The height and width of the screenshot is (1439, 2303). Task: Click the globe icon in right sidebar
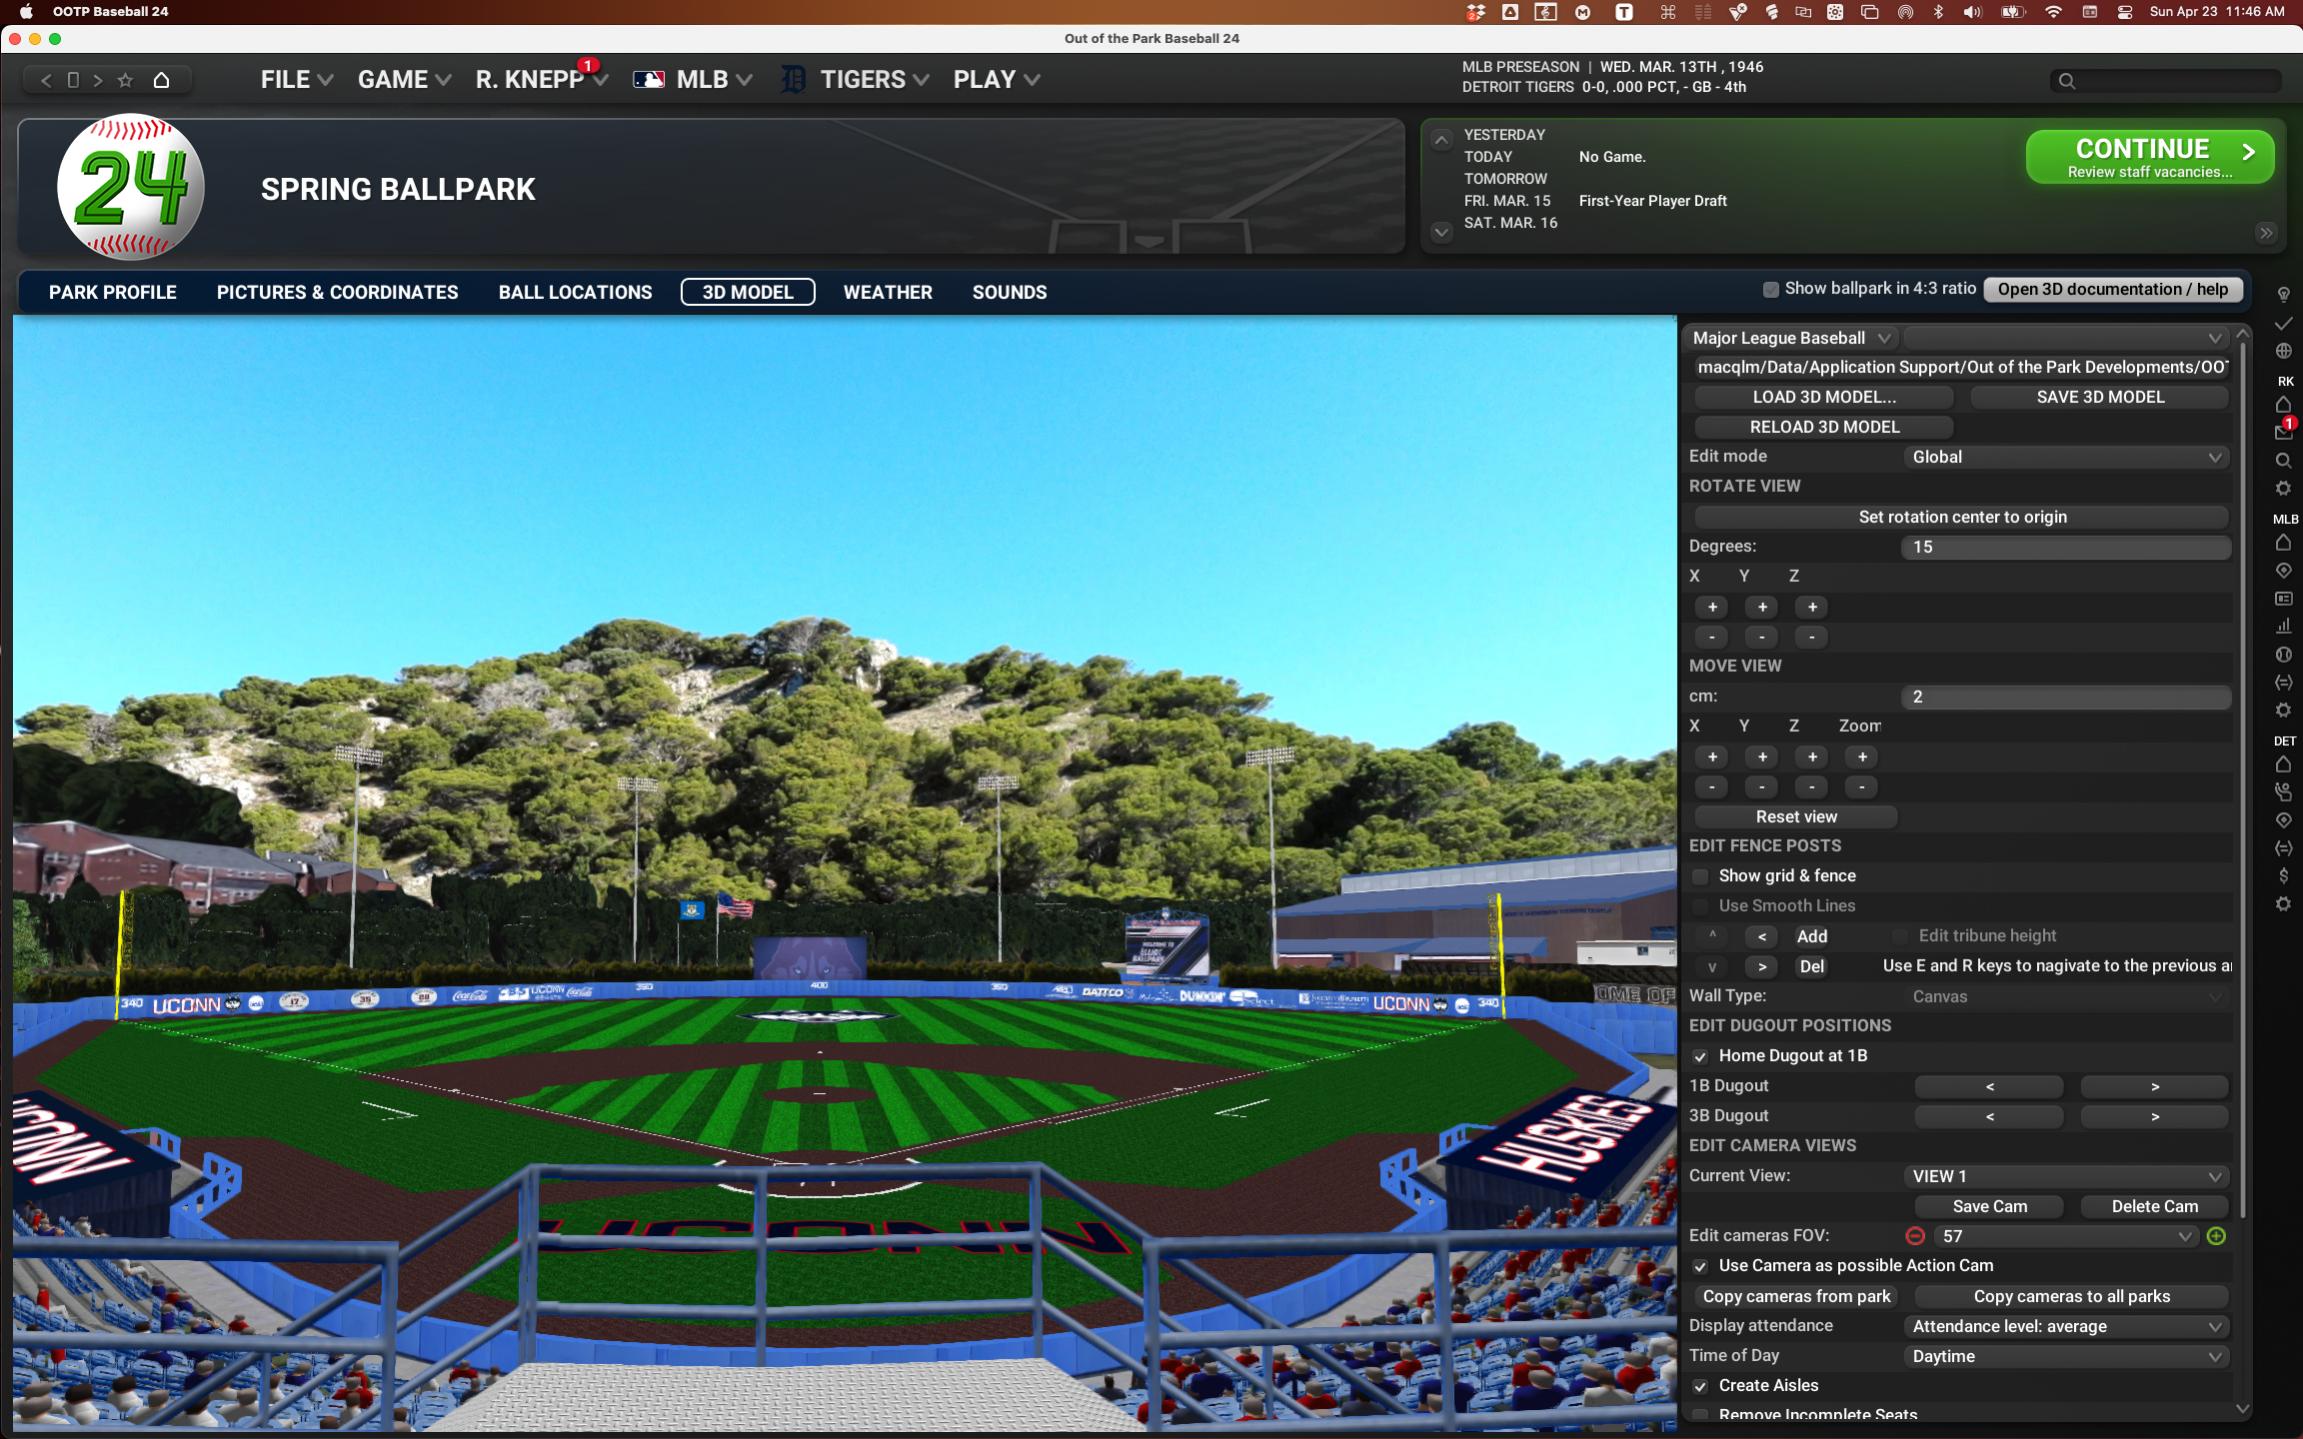(2283, 351)
